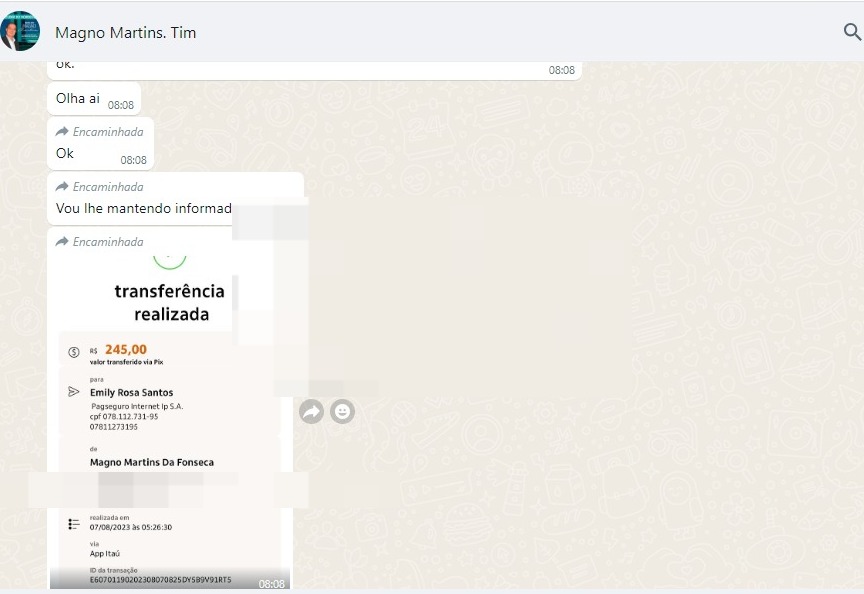The image size is (864, 594).
Task: Click the list icon beside realizada em
Action: click(74, 524)
